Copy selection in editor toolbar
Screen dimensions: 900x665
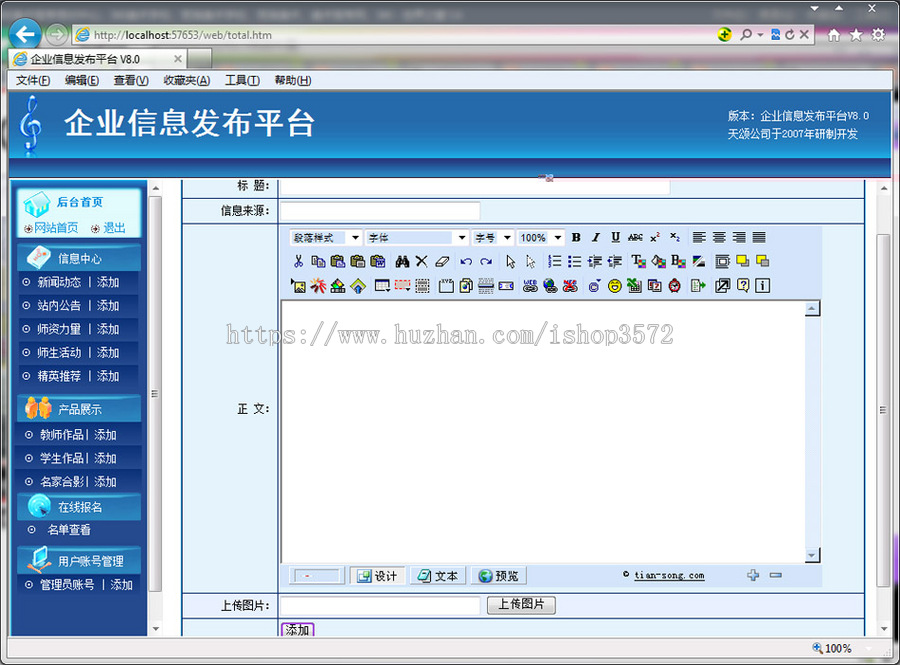click(318, 262)
